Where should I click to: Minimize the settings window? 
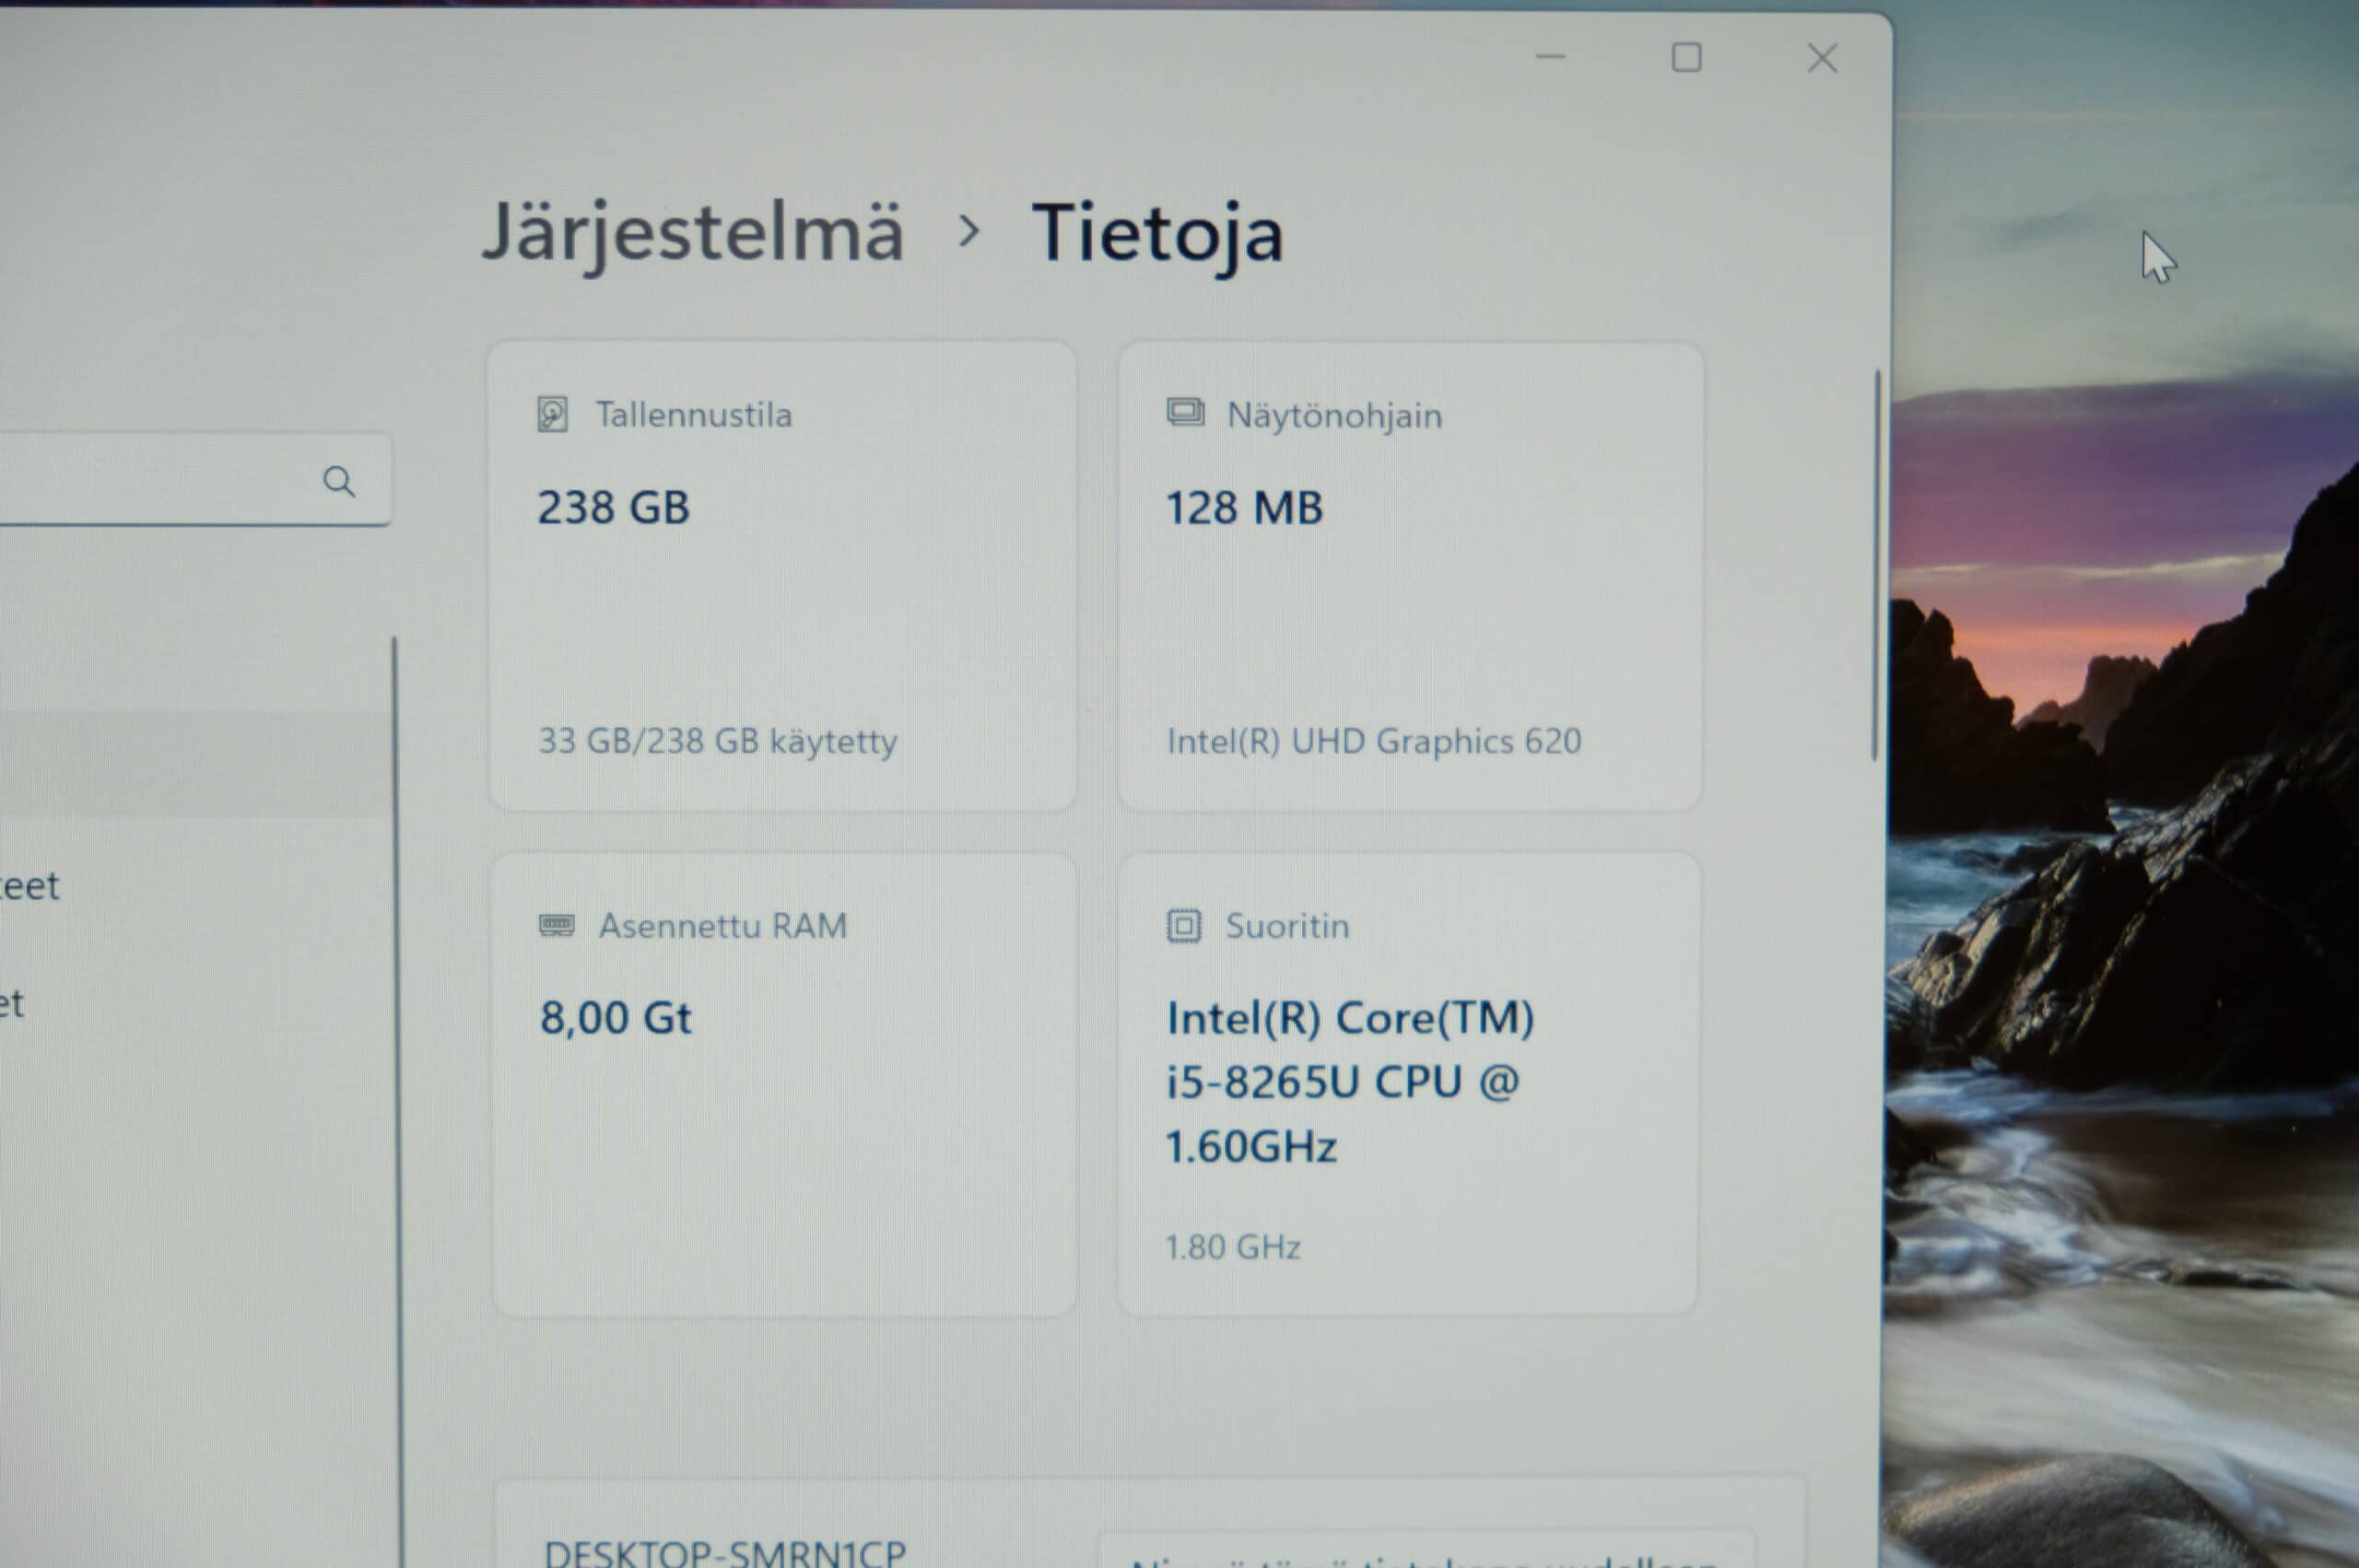[1550, 57]
